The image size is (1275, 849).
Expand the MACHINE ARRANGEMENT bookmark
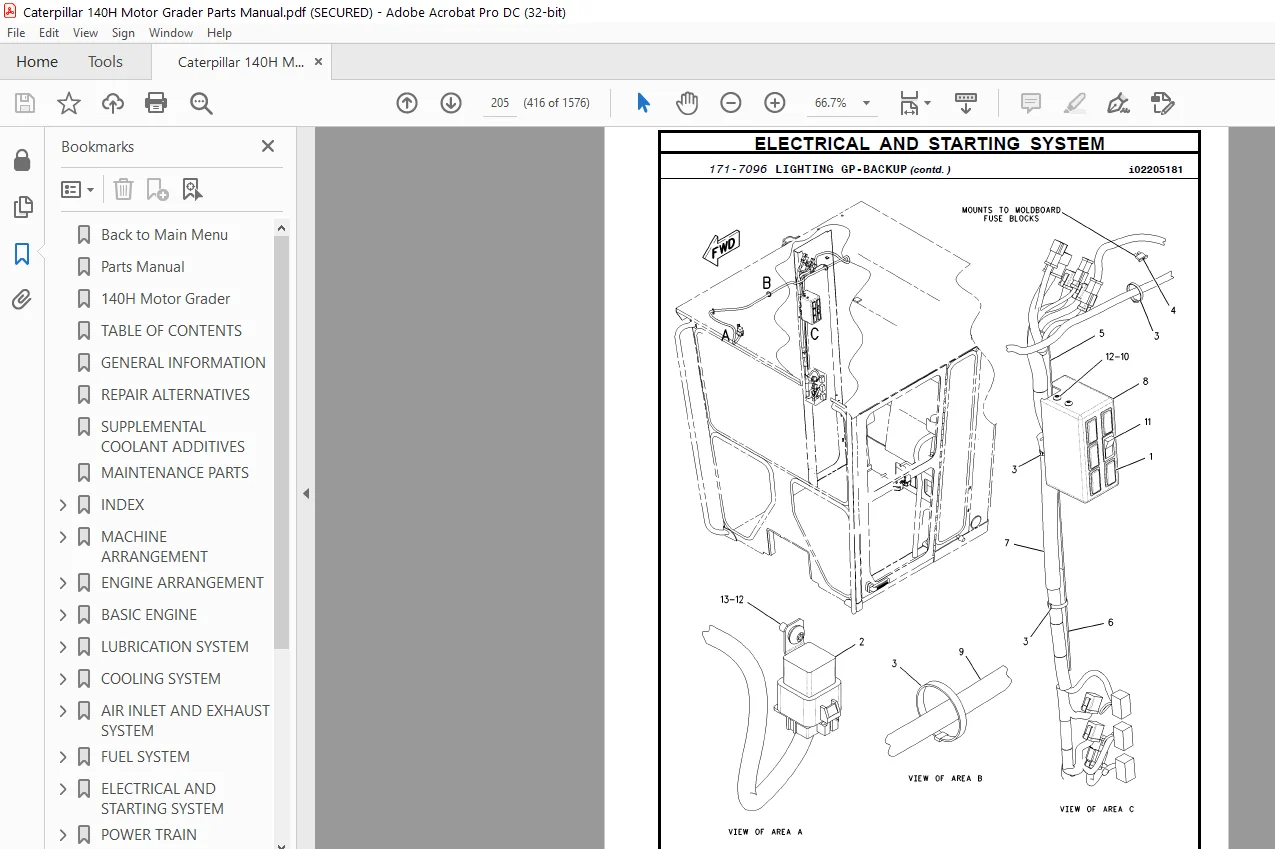64,537
